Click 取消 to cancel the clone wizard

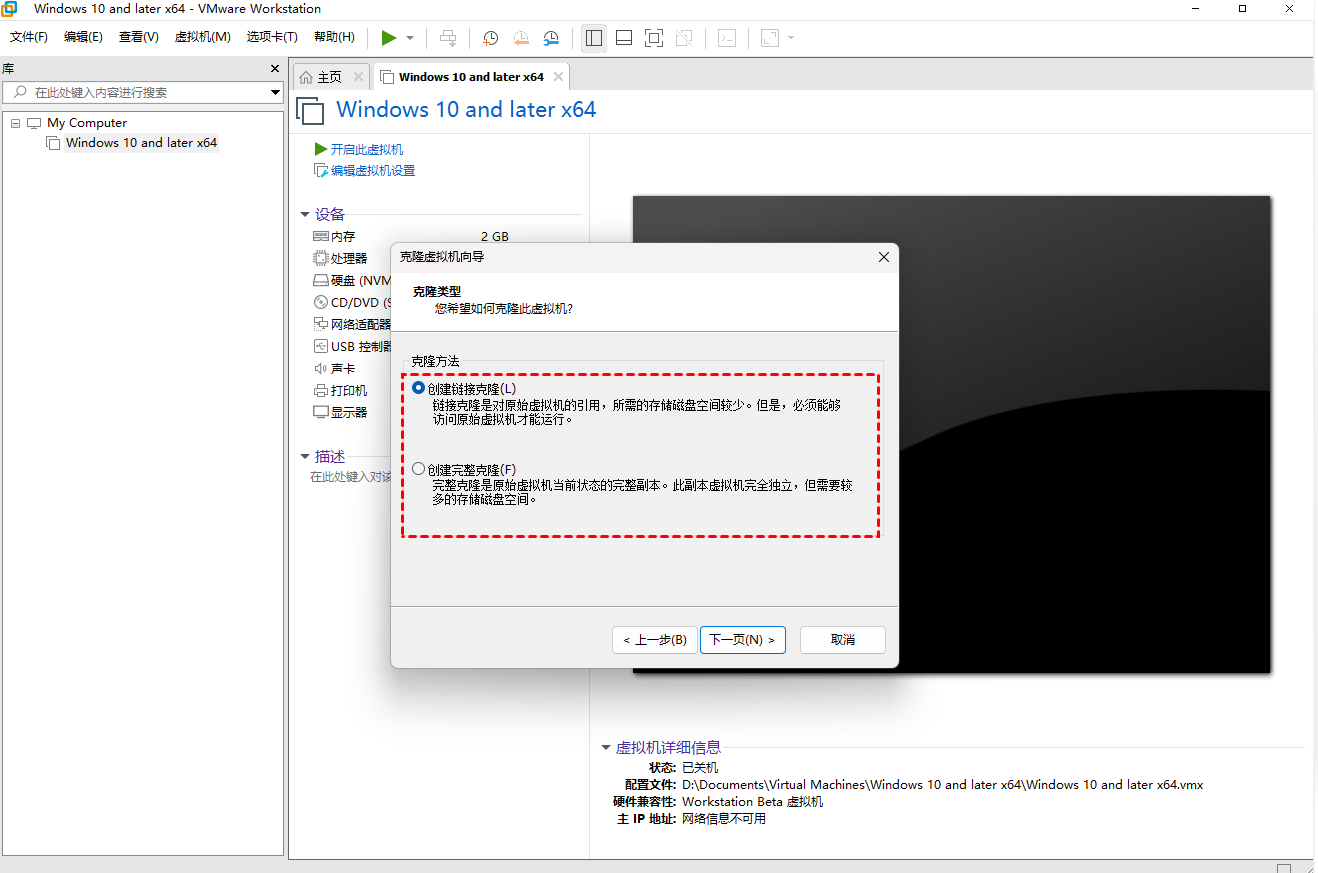(843, 640)
